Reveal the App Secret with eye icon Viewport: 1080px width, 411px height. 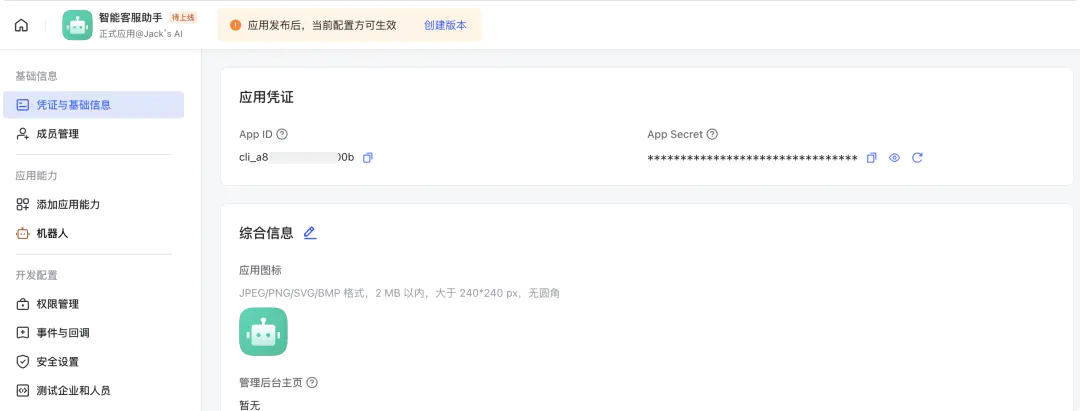pyautogui.click(x=894, y=158)
